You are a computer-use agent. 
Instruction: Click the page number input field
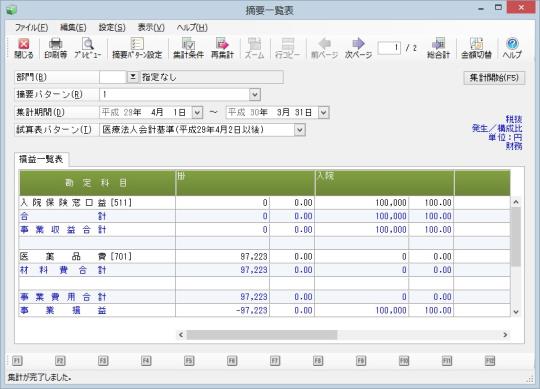click(x=389, y=48)
